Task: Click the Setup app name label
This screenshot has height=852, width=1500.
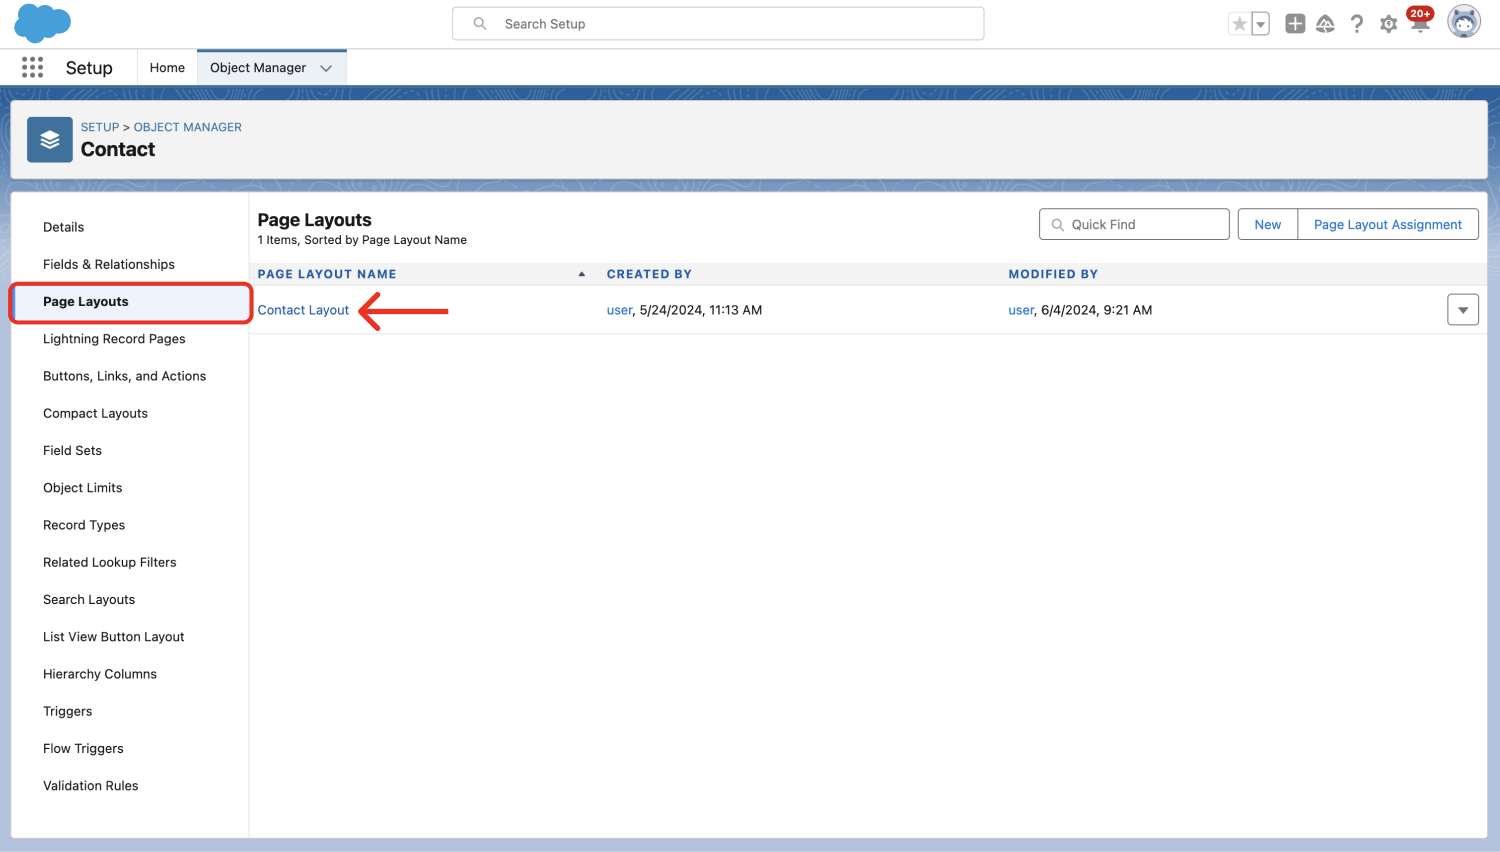Action: pyautogui.click(x=89, y=68)
